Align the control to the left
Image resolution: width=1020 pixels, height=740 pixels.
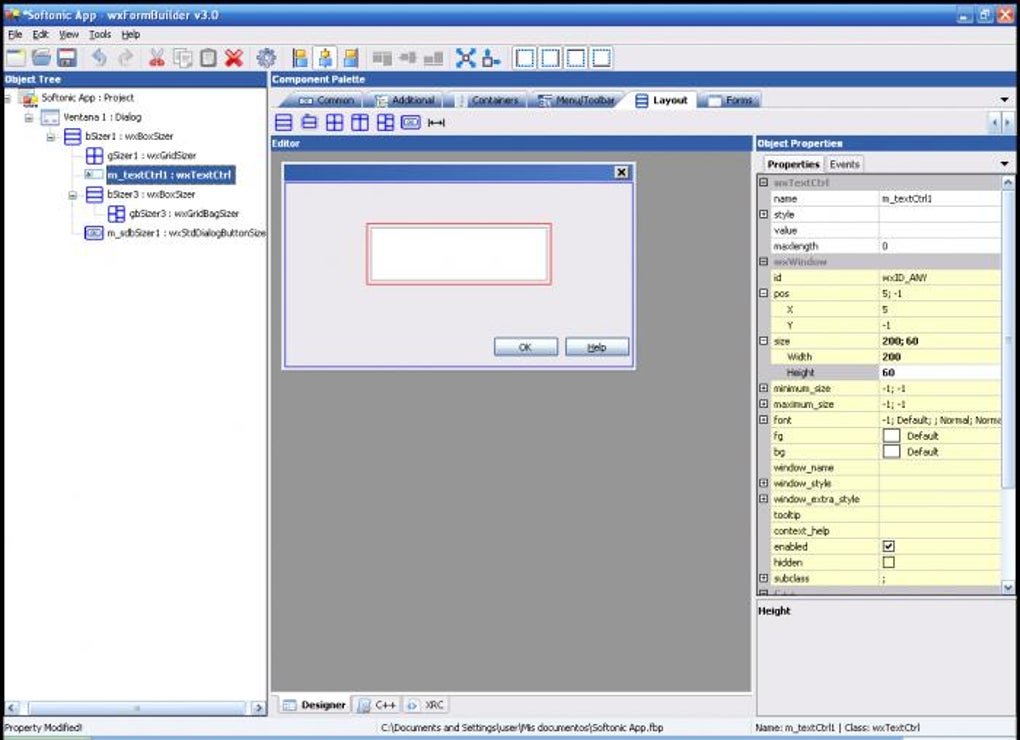click(300, 58)
